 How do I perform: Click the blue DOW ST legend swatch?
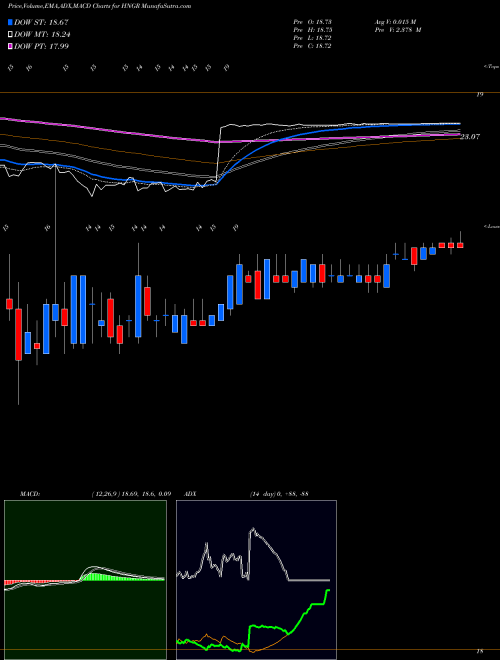pyautogui.click(x=11, y=22)
